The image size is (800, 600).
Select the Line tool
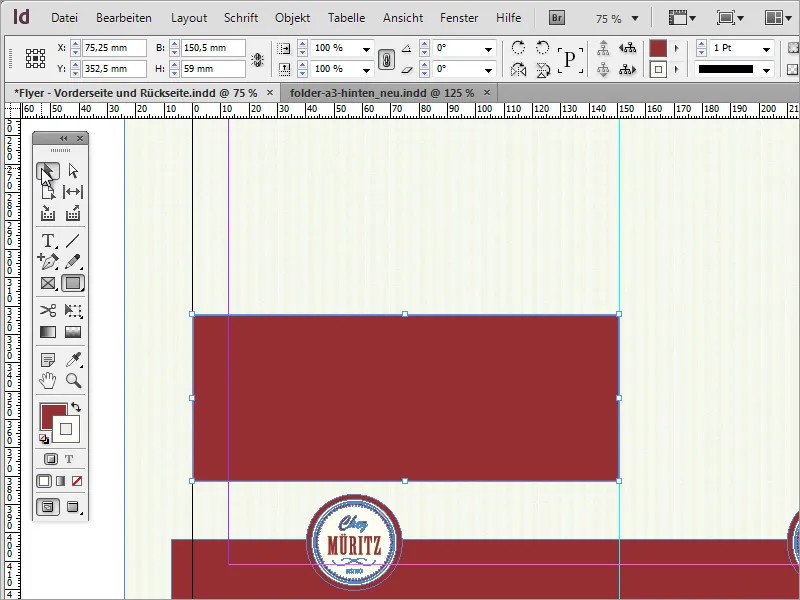(73, 240)
